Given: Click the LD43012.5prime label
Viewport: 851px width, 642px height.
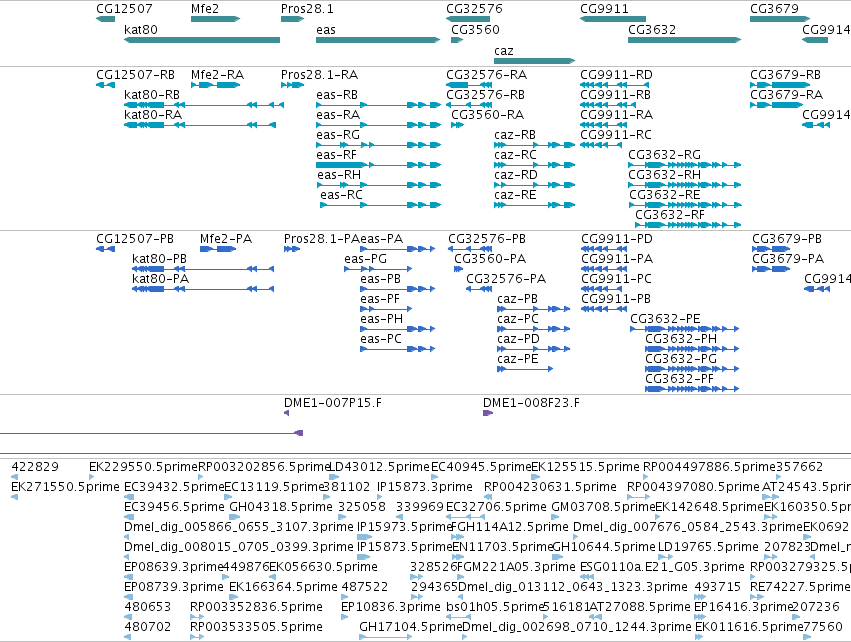Looking at the screenshot, I should click(379, 467).
